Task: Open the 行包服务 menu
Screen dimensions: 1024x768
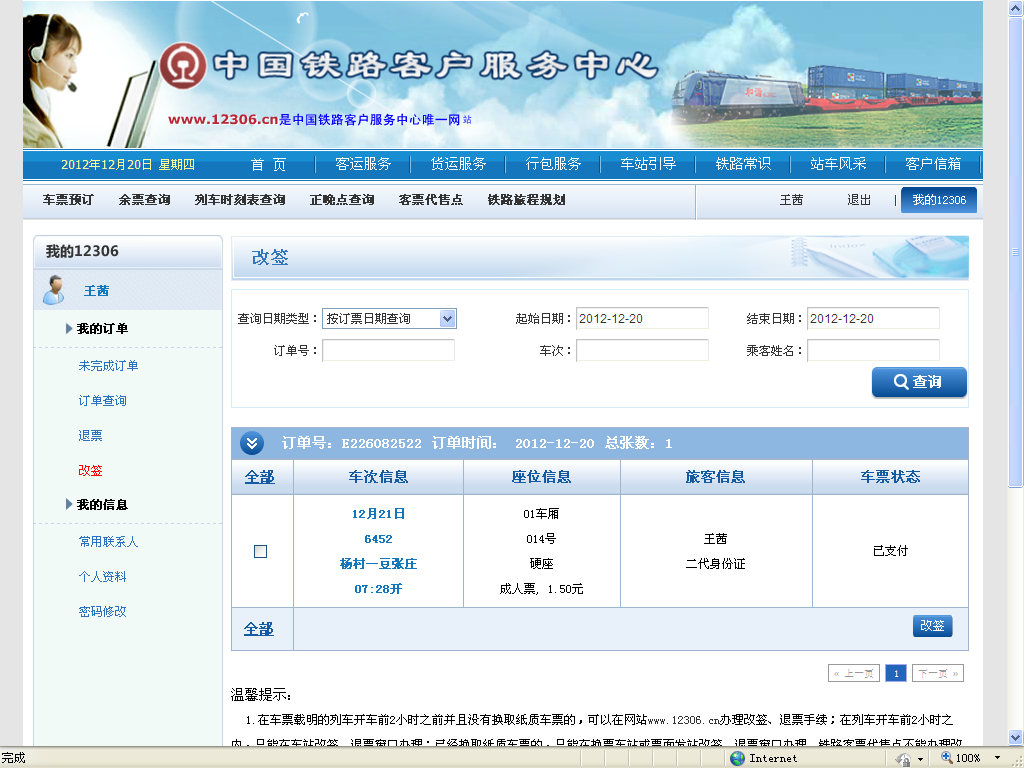Action: [x=553, y=164]
